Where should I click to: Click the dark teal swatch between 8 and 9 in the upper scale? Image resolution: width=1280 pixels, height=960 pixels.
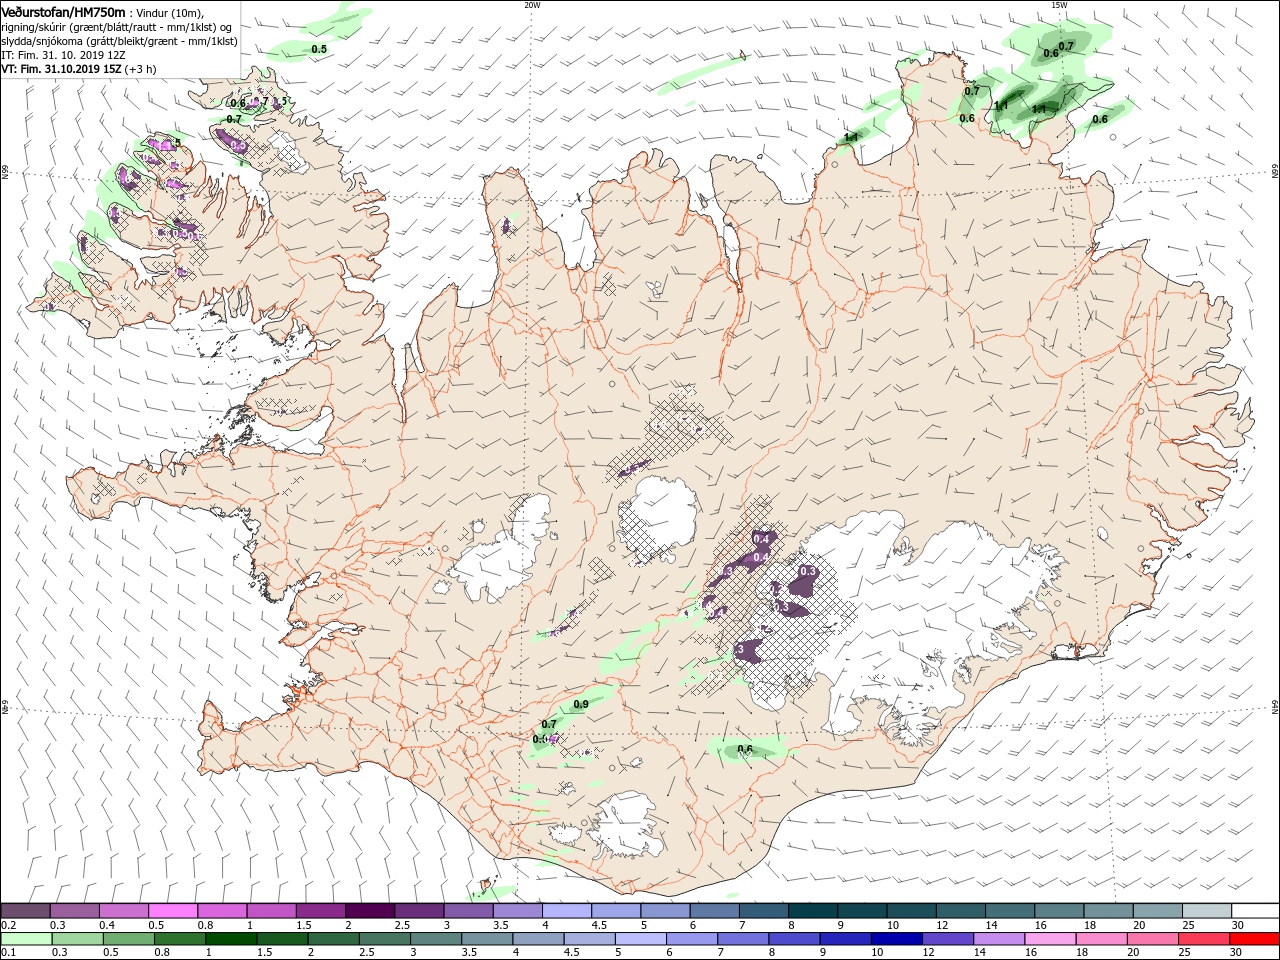tap(812, 911)
